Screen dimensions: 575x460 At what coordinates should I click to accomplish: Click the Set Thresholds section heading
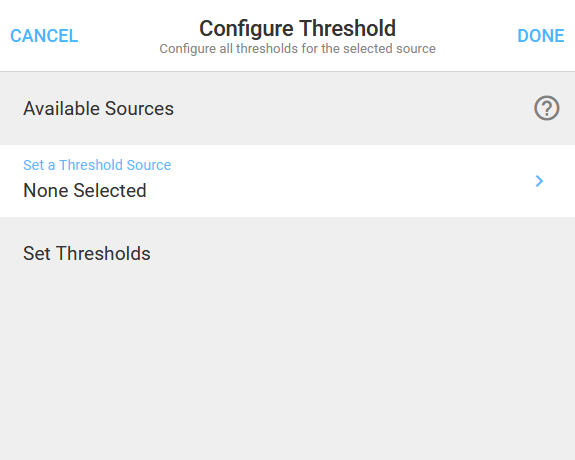pyautogui.click(x=87, y=253)
